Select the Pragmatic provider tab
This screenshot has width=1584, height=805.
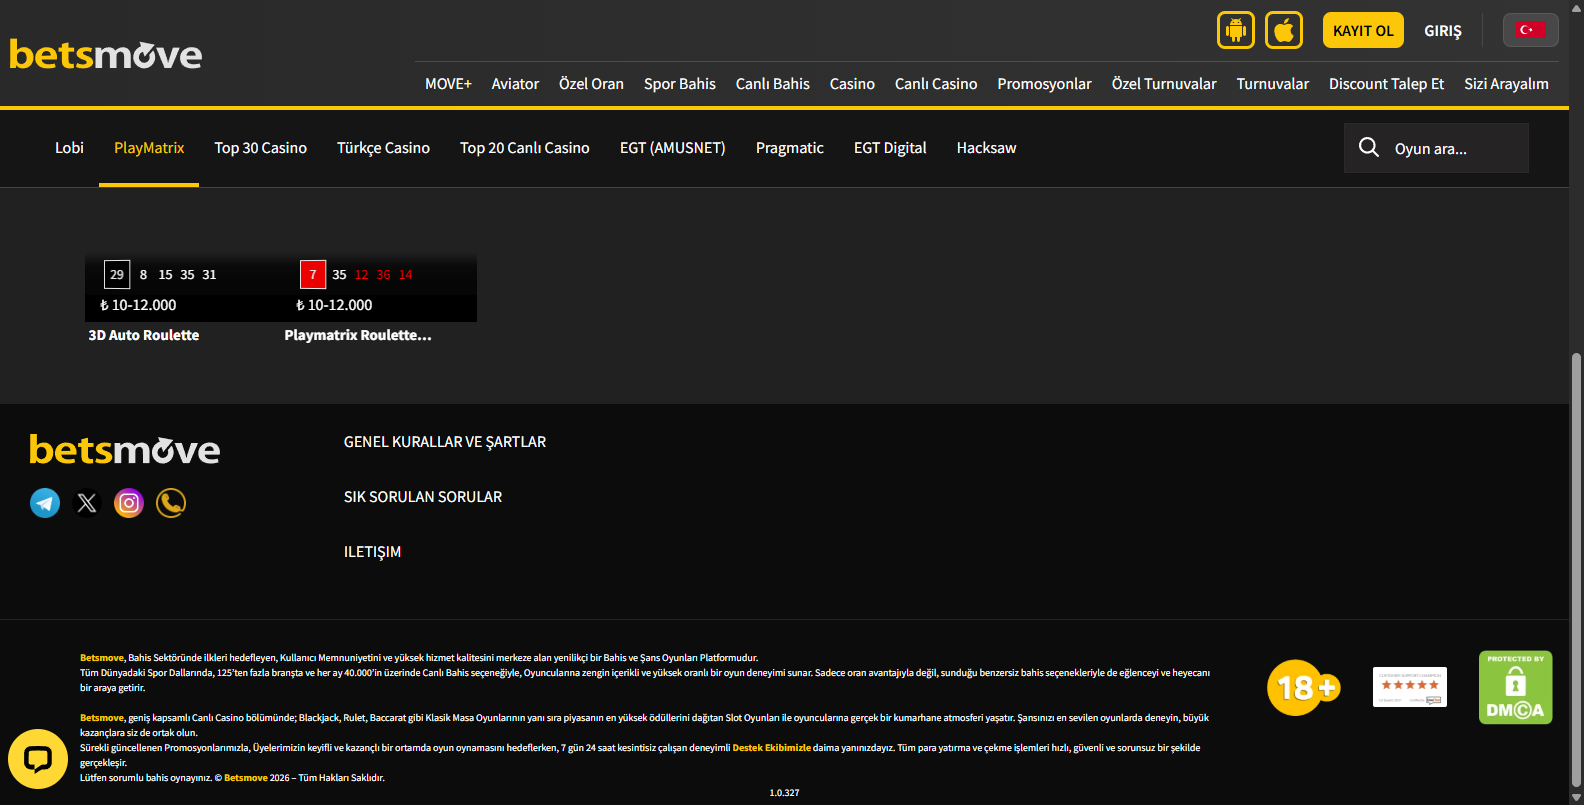789,148
